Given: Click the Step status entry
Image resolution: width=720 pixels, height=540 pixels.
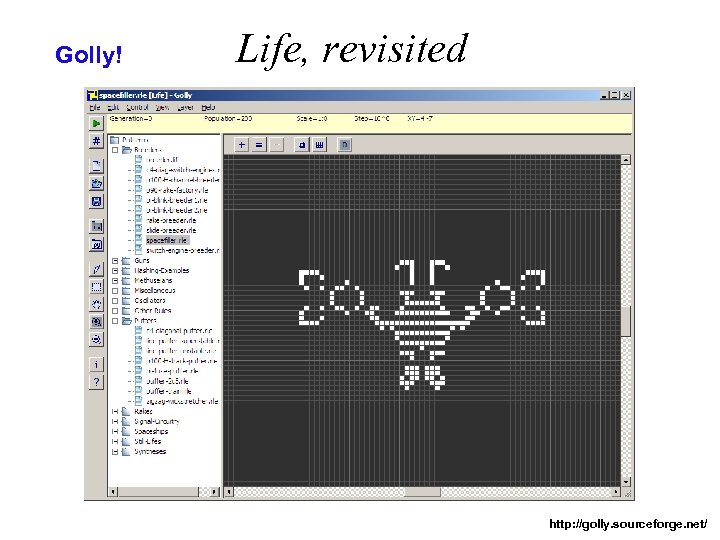Looking at the screenshot, I should point(371,118).
